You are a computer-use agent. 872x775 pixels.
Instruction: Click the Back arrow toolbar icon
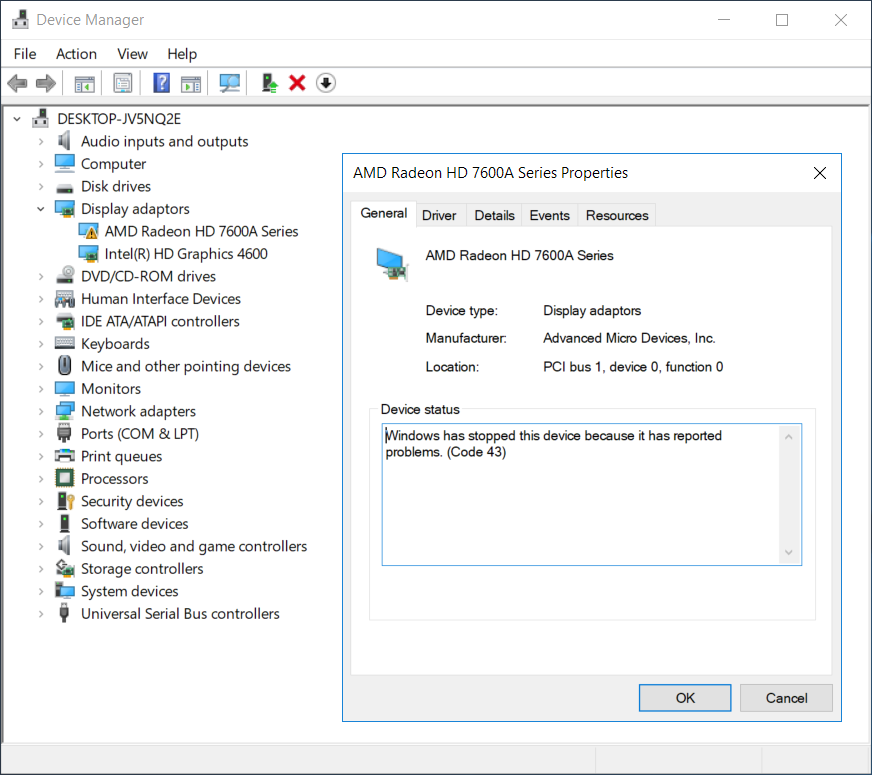click(x=17, y=83)
